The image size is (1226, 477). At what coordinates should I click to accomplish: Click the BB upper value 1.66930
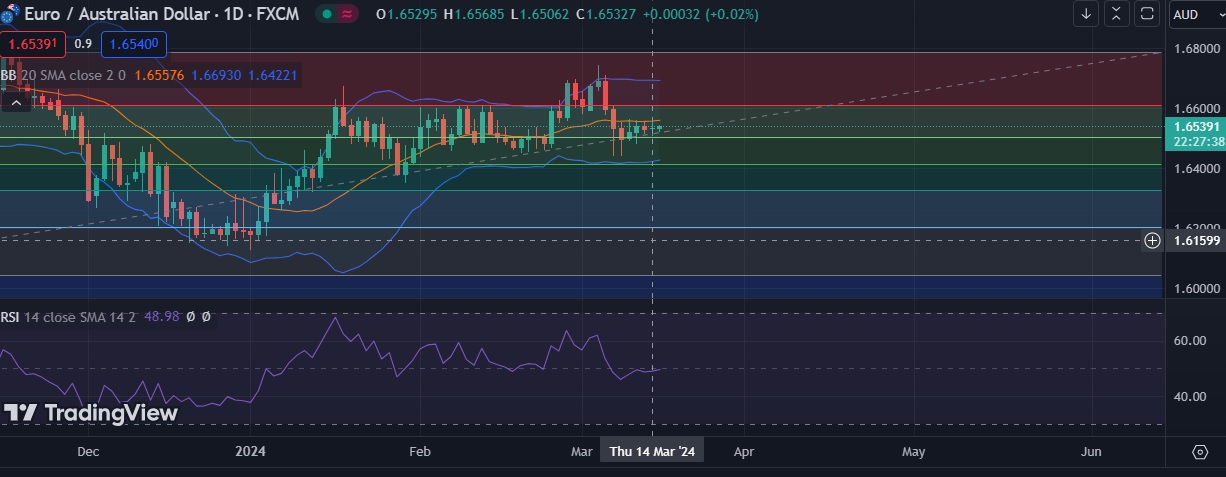click(x=216, y=75)
